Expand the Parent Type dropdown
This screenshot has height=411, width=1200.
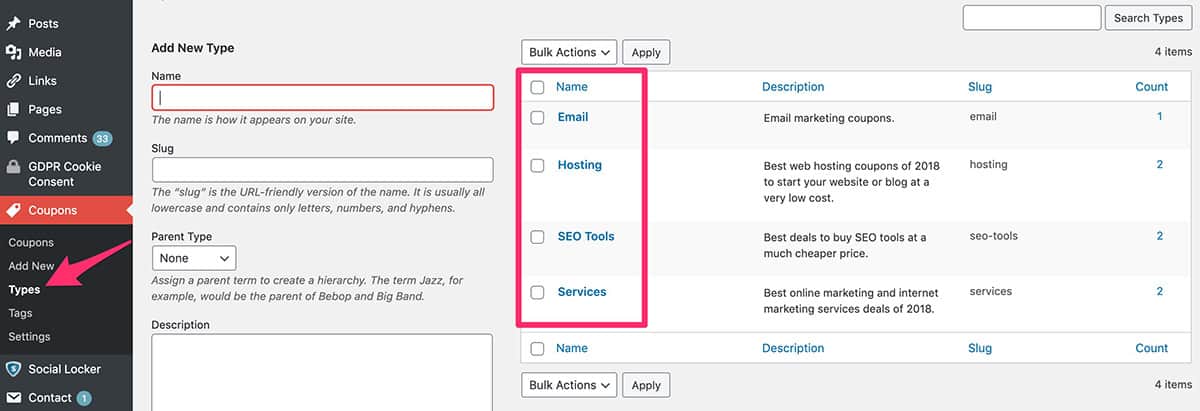(194, 258)
